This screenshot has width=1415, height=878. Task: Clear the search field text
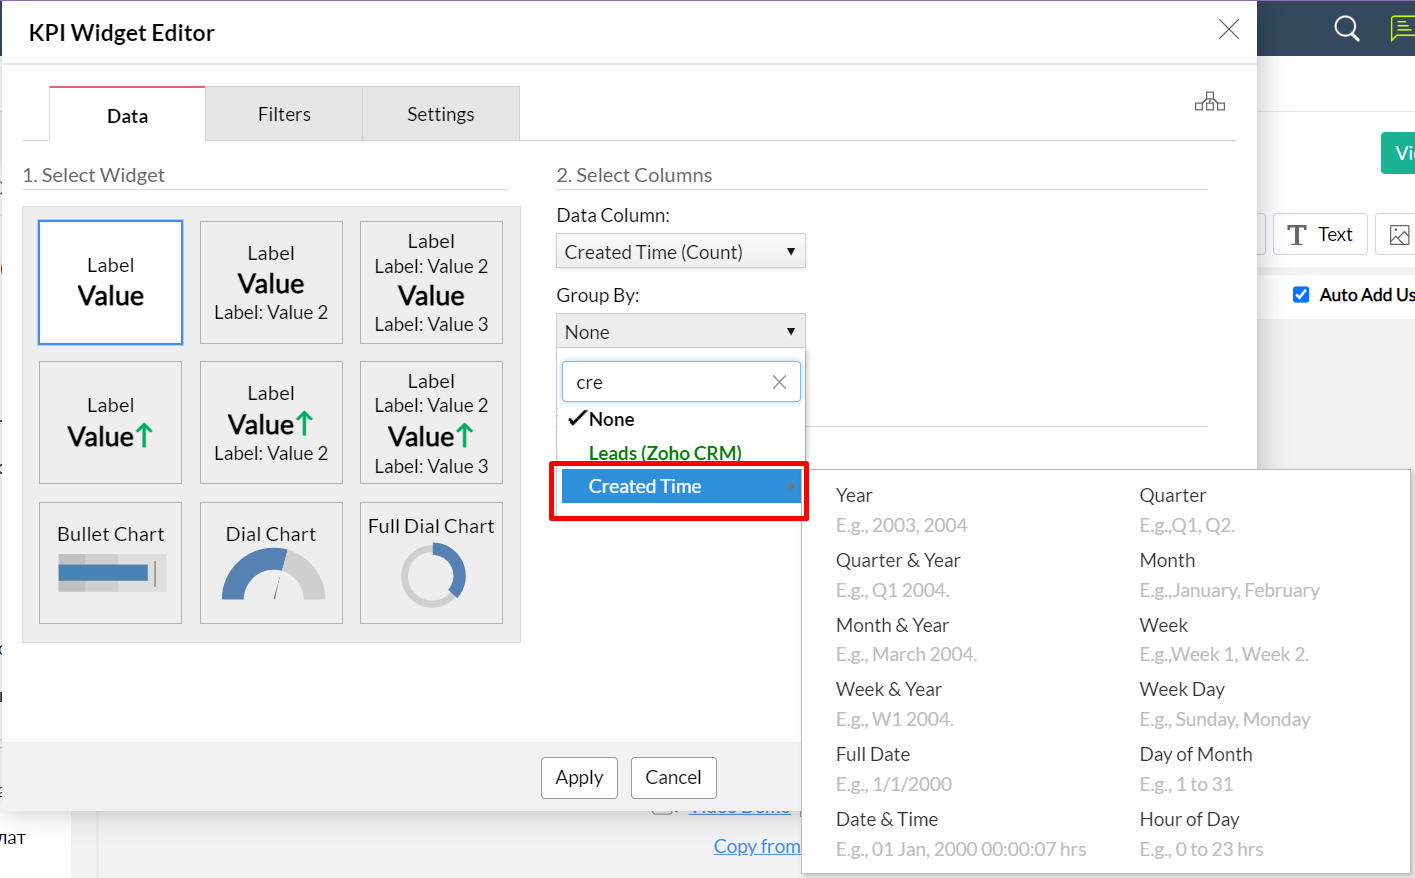(x=779, y=382)
